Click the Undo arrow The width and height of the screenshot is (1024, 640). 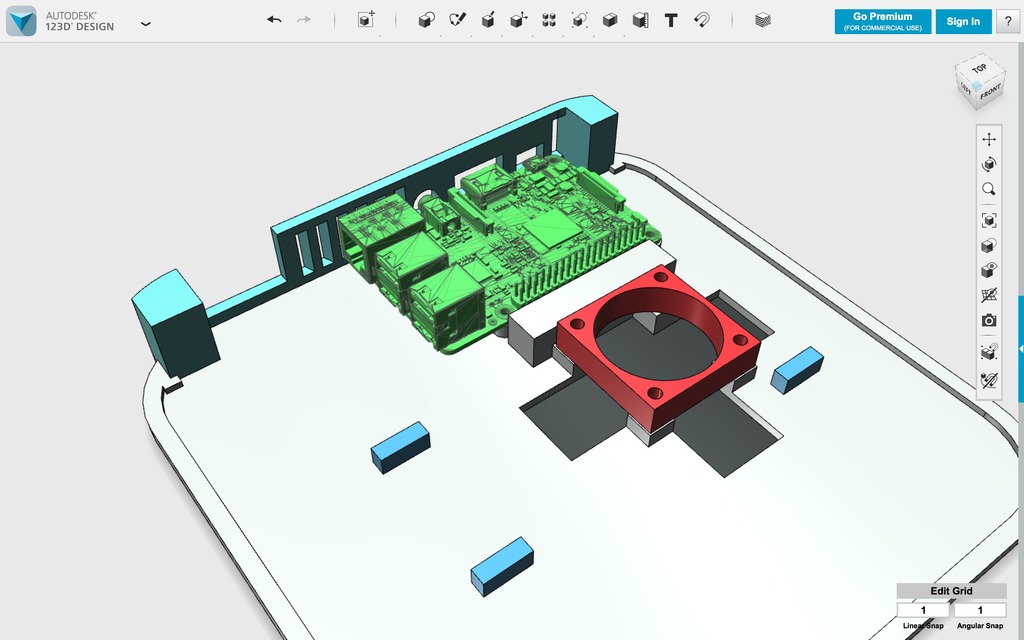274,20
